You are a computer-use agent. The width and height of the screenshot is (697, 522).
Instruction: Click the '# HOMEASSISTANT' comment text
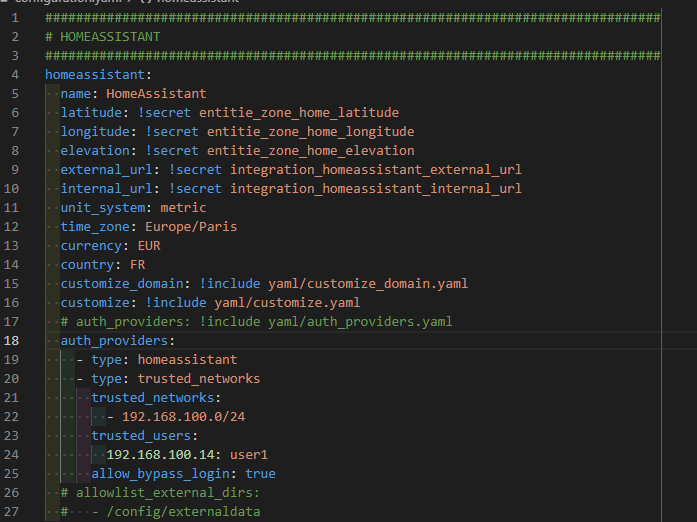[x=103, y=36]
